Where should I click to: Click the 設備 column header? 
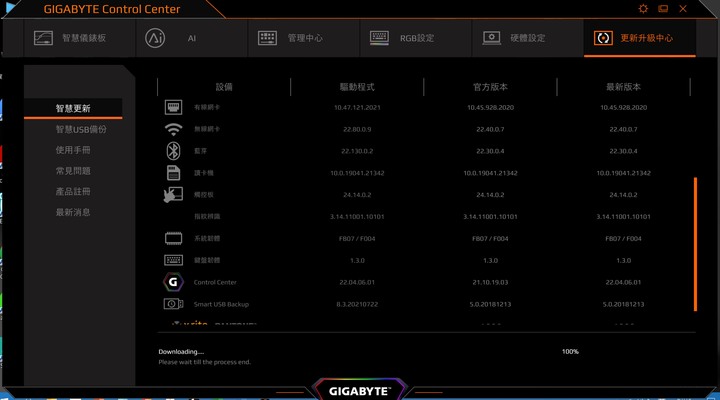(224, 87)
